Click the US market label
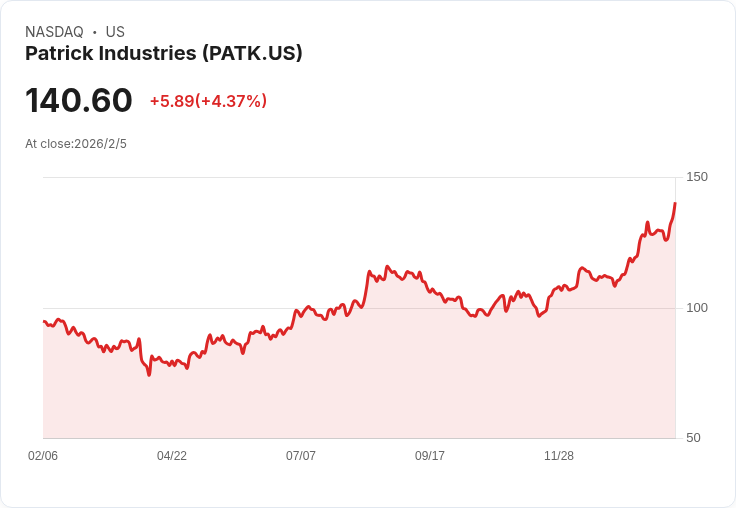Image resolution: width=736 pixels, height=508 pixels. tap(115, 32)
